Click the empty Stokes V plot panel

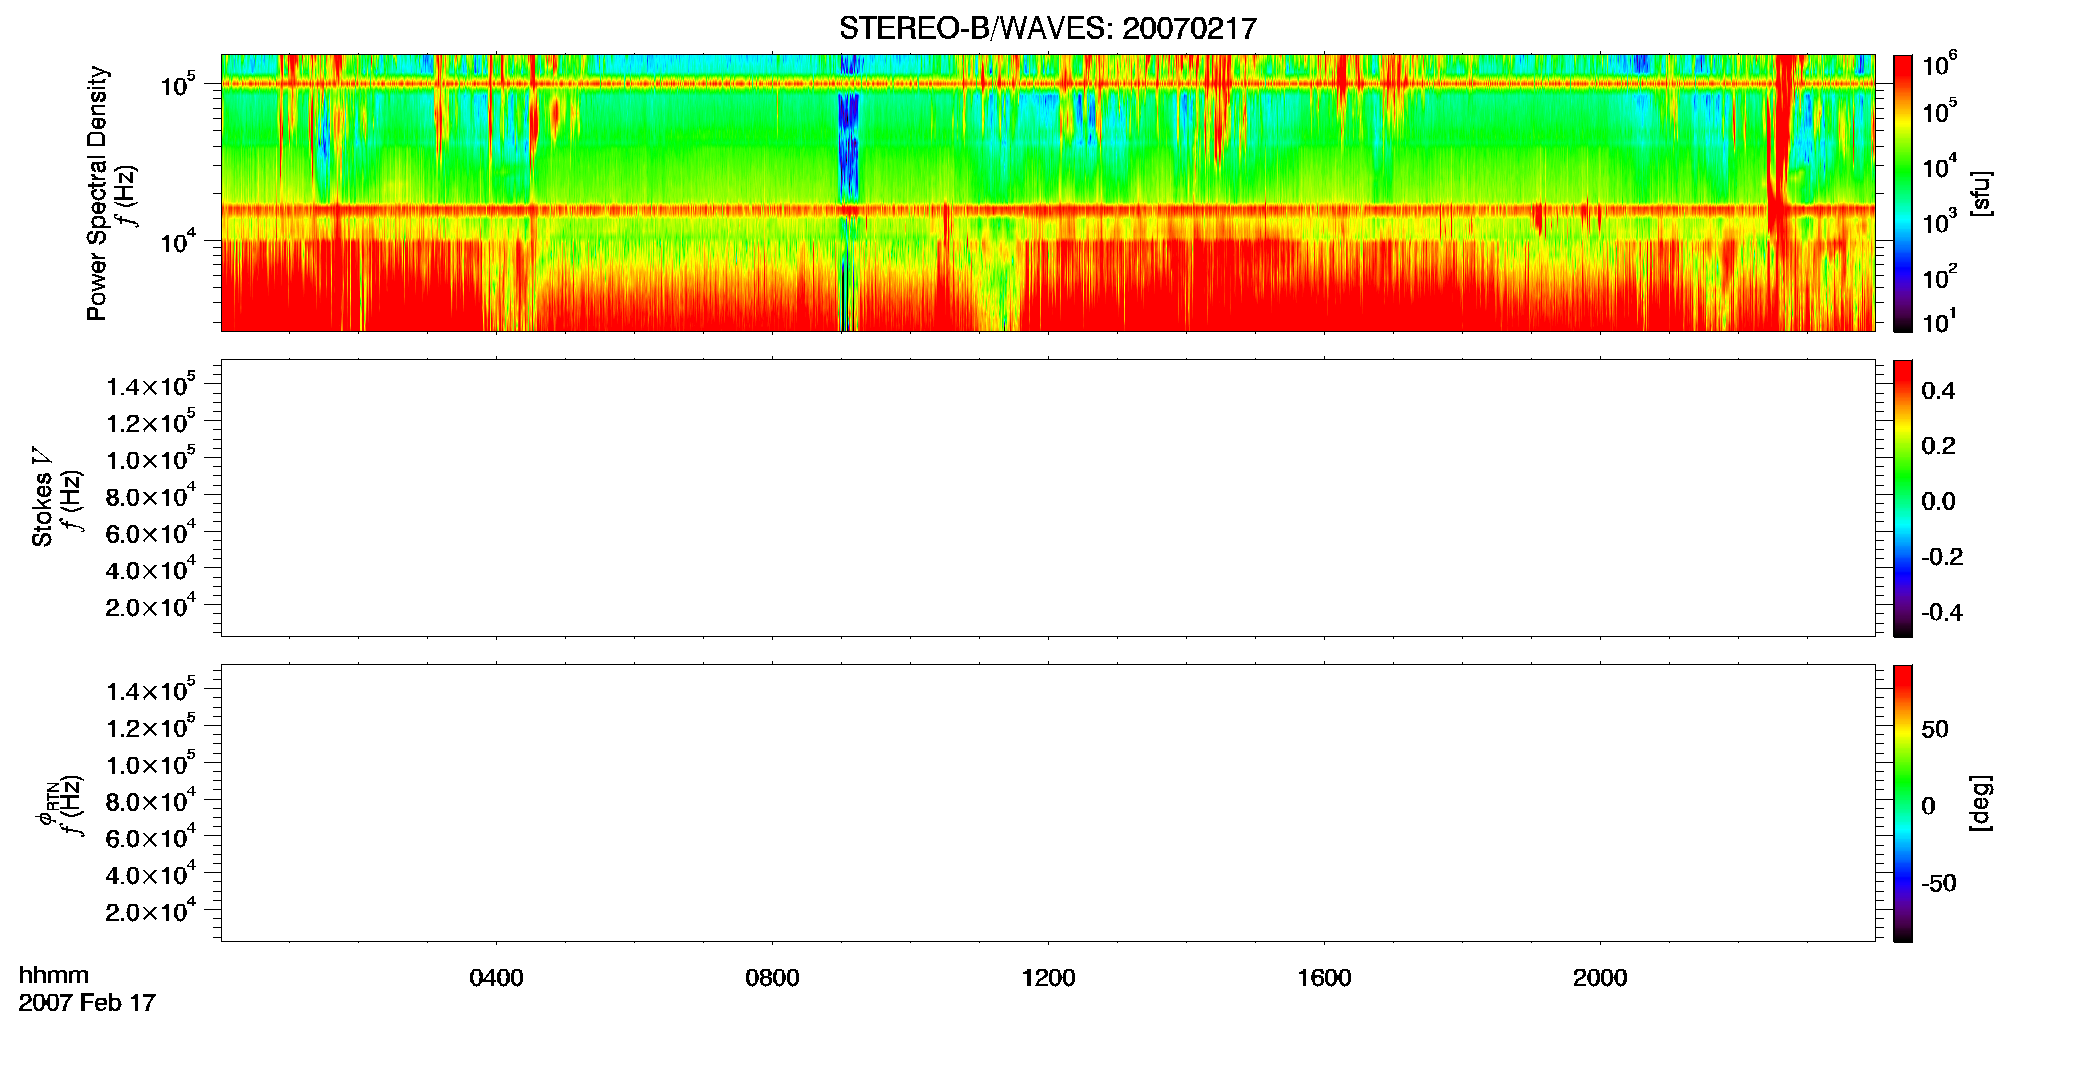point(1048,498)
